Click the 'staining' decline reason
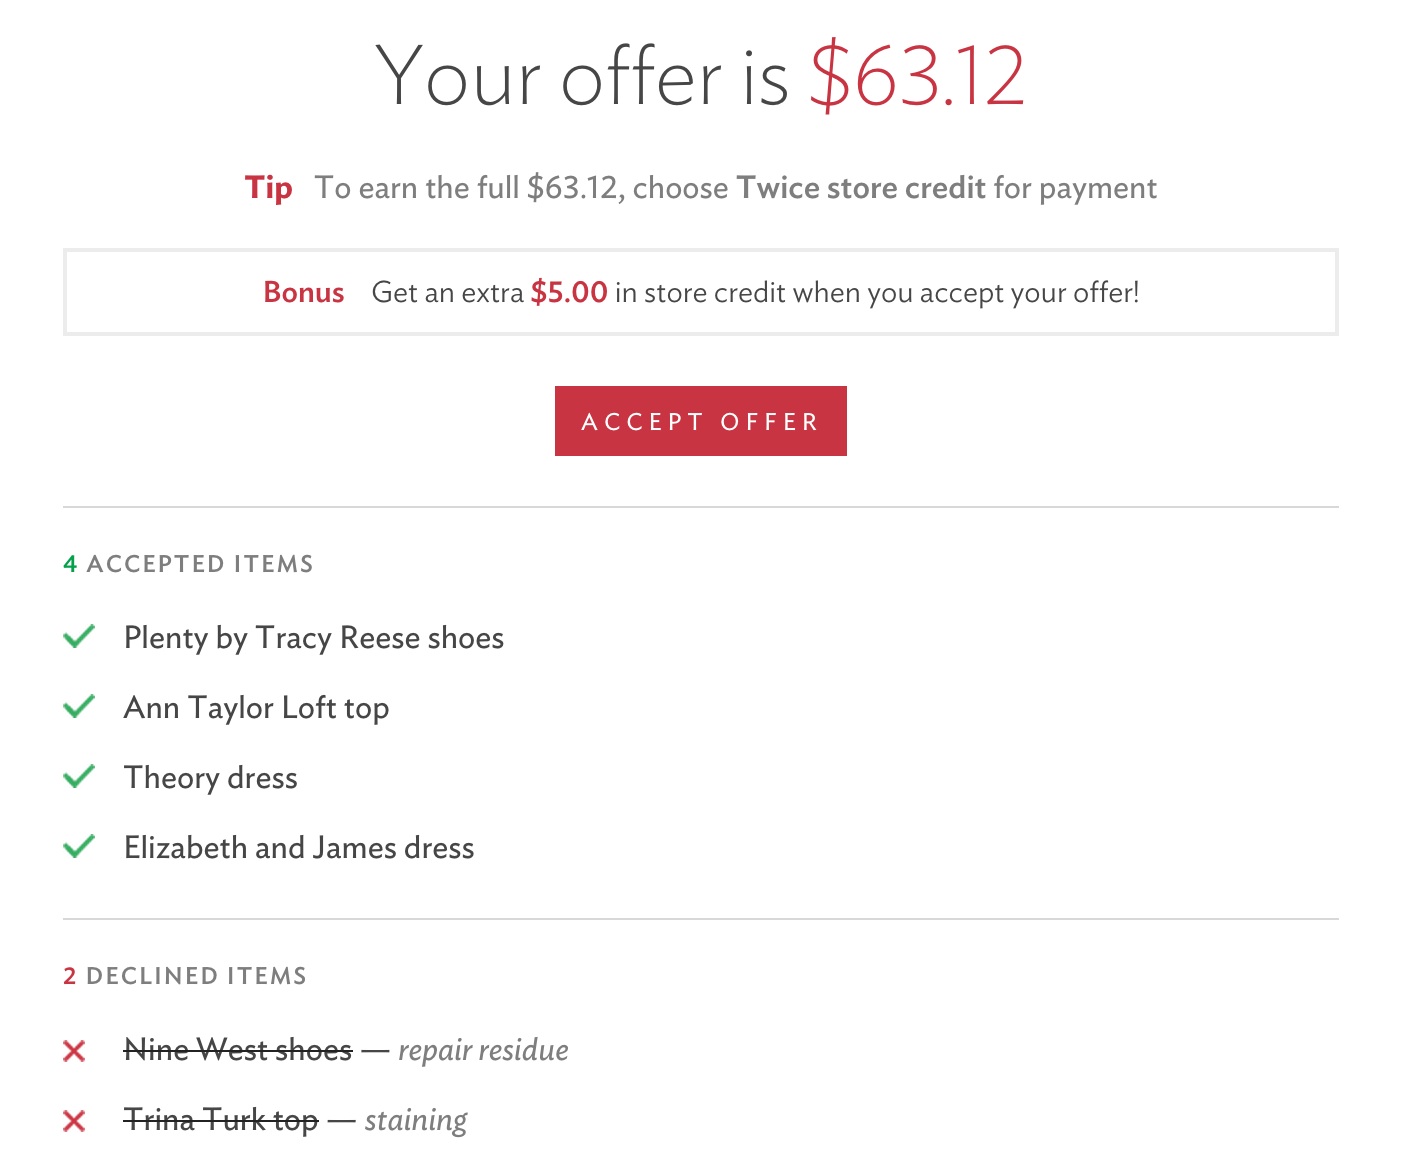 tap(416, 1120)
